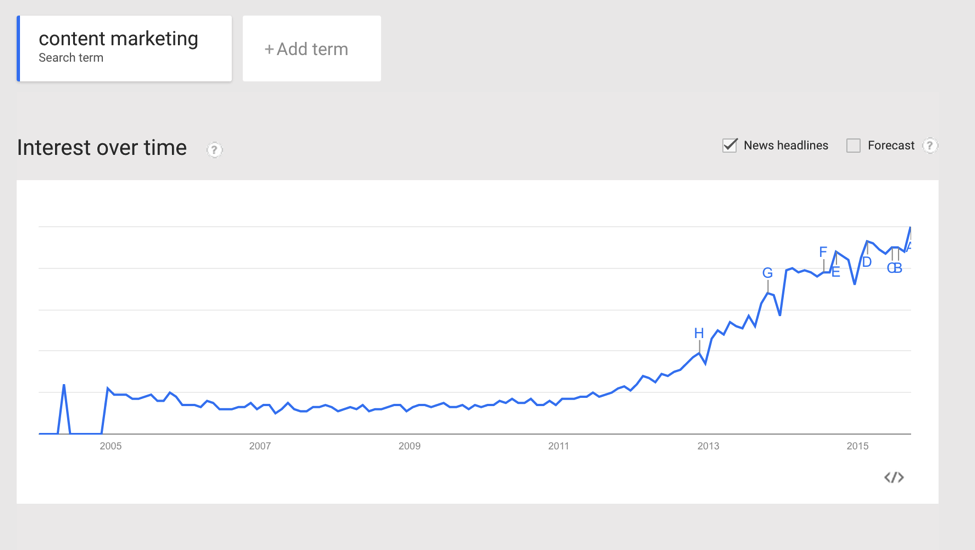Viewport: 975px width, 550px height.
Task: Toggle the News headlines checkbox
Action: (x=730, y=146)
